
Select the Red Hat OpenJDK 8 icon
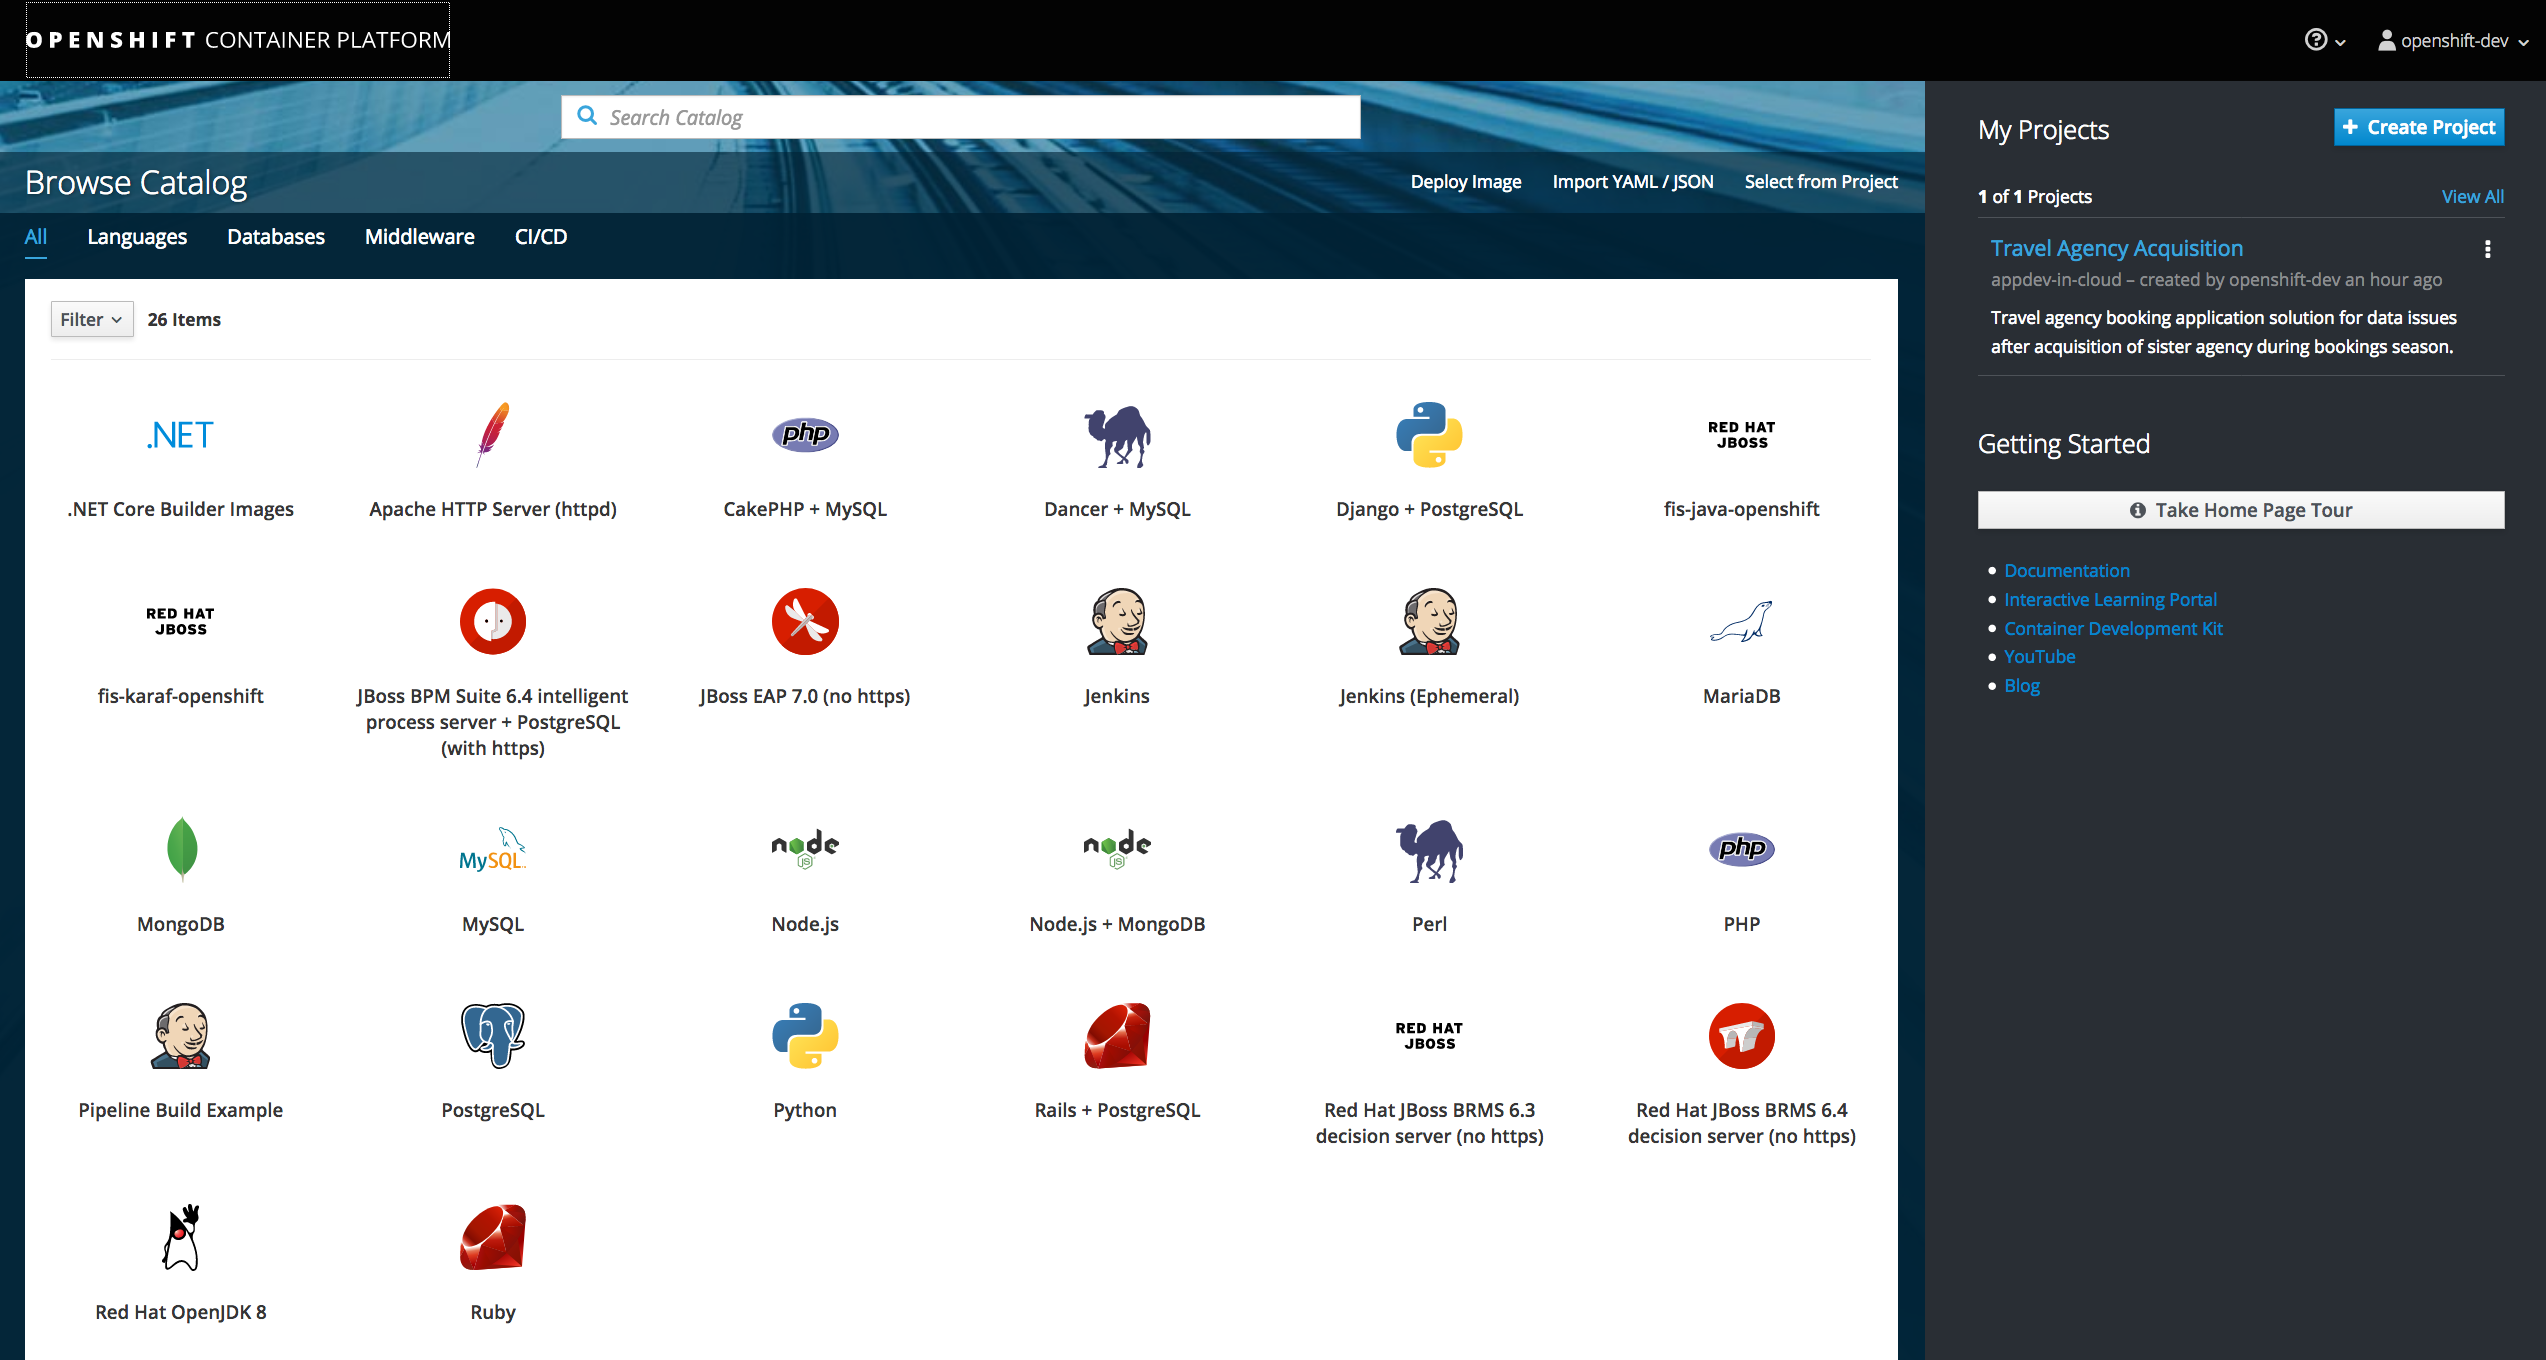pyautogui.click(x=181, y=1237)
